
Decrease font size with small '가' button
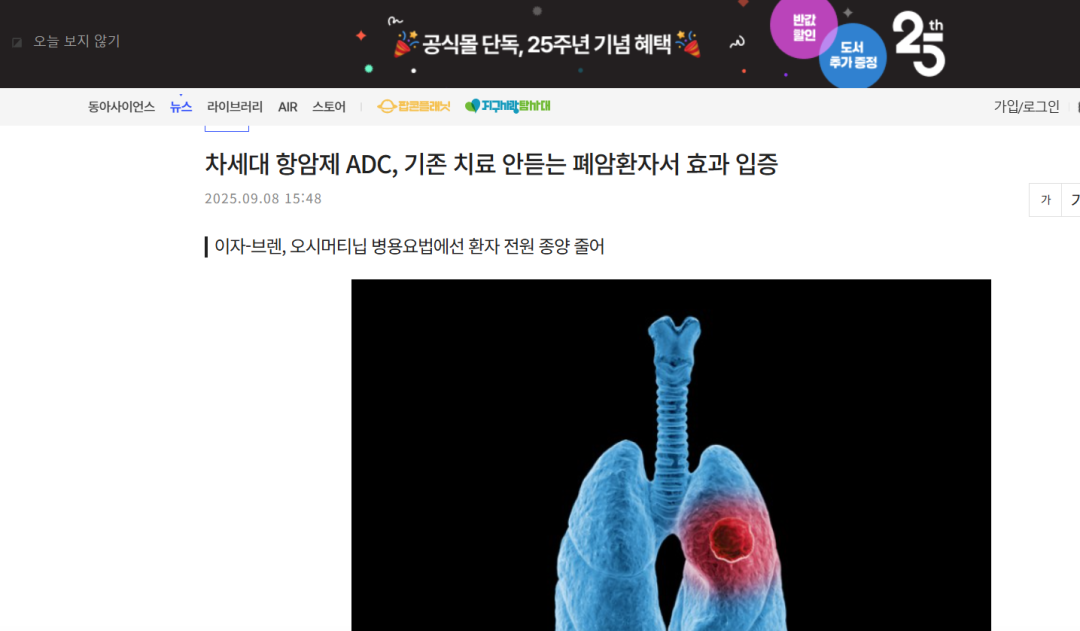coord(1046,200)
